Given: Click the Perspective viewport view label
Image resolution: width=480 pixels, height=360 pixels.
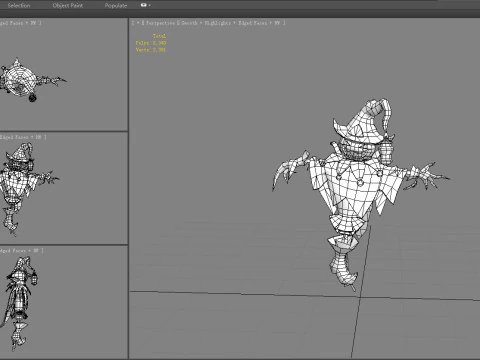Looking at the screenshot, I should pos(160,23).
